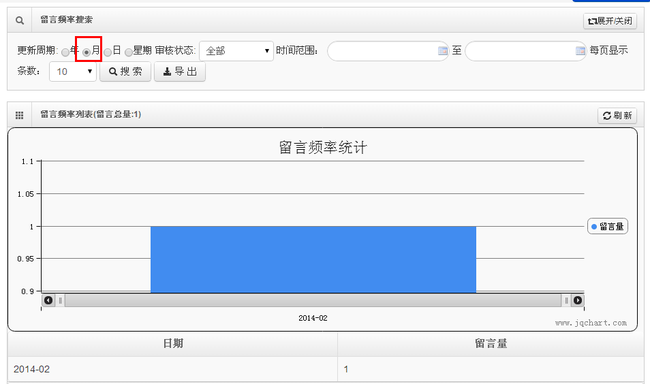The image size is (650, 384).
Task: Click the blue bar for 2014-02
Action: [313, 259]
